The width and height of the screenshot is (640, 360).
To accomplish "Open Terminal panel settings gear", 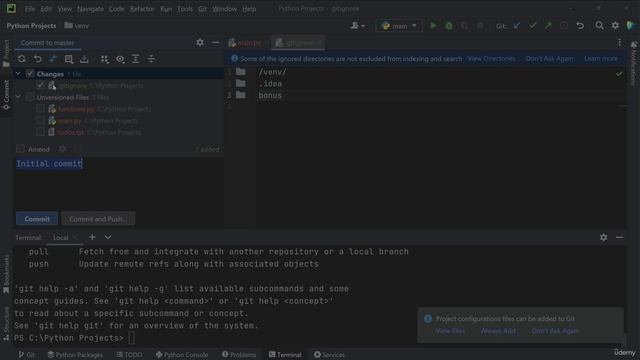I will (x=604, y=237).
